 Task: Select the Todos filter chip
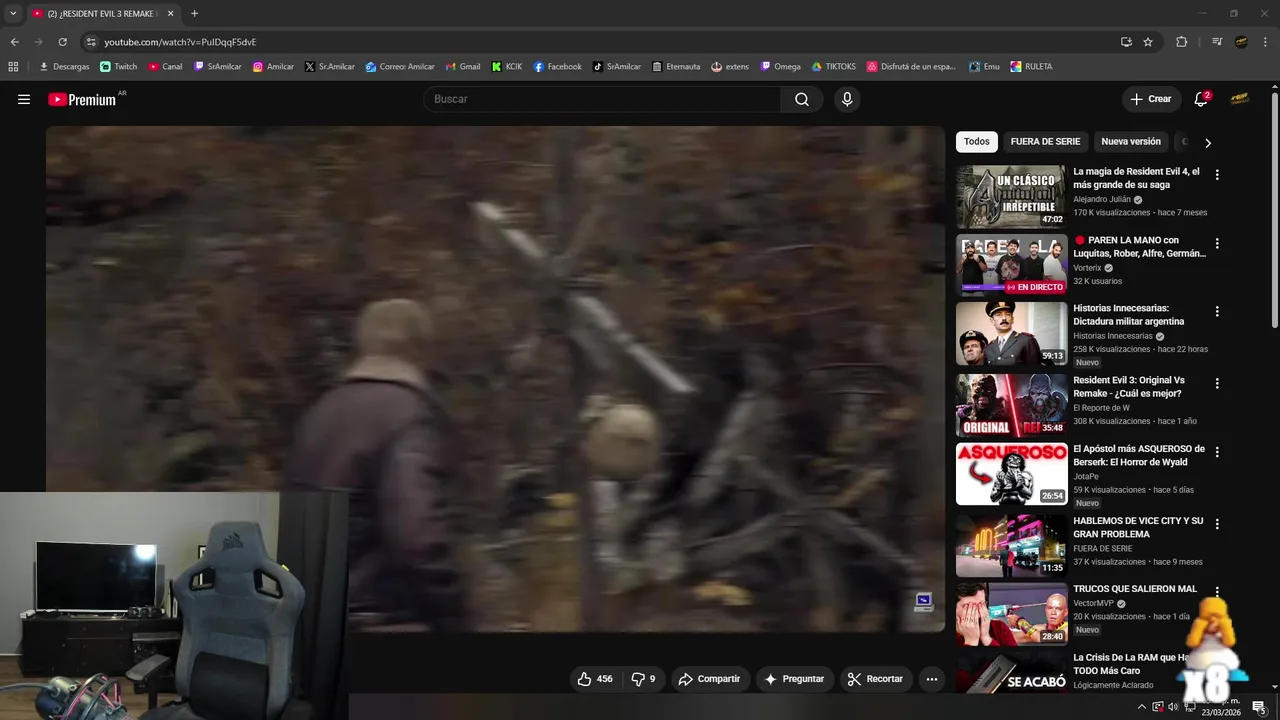coord(977,142)
